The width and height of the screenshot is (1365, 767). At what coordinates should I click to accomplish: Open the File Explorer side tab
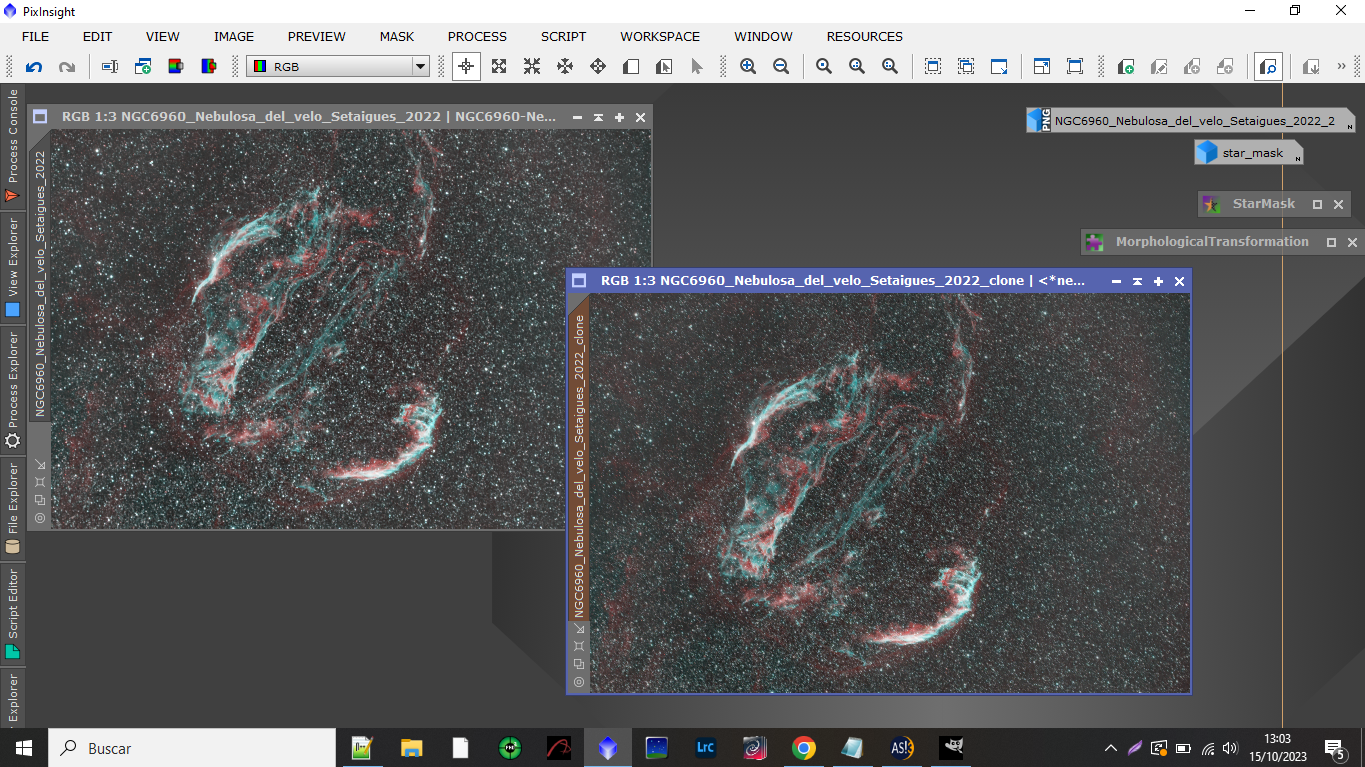pos(12,509)
